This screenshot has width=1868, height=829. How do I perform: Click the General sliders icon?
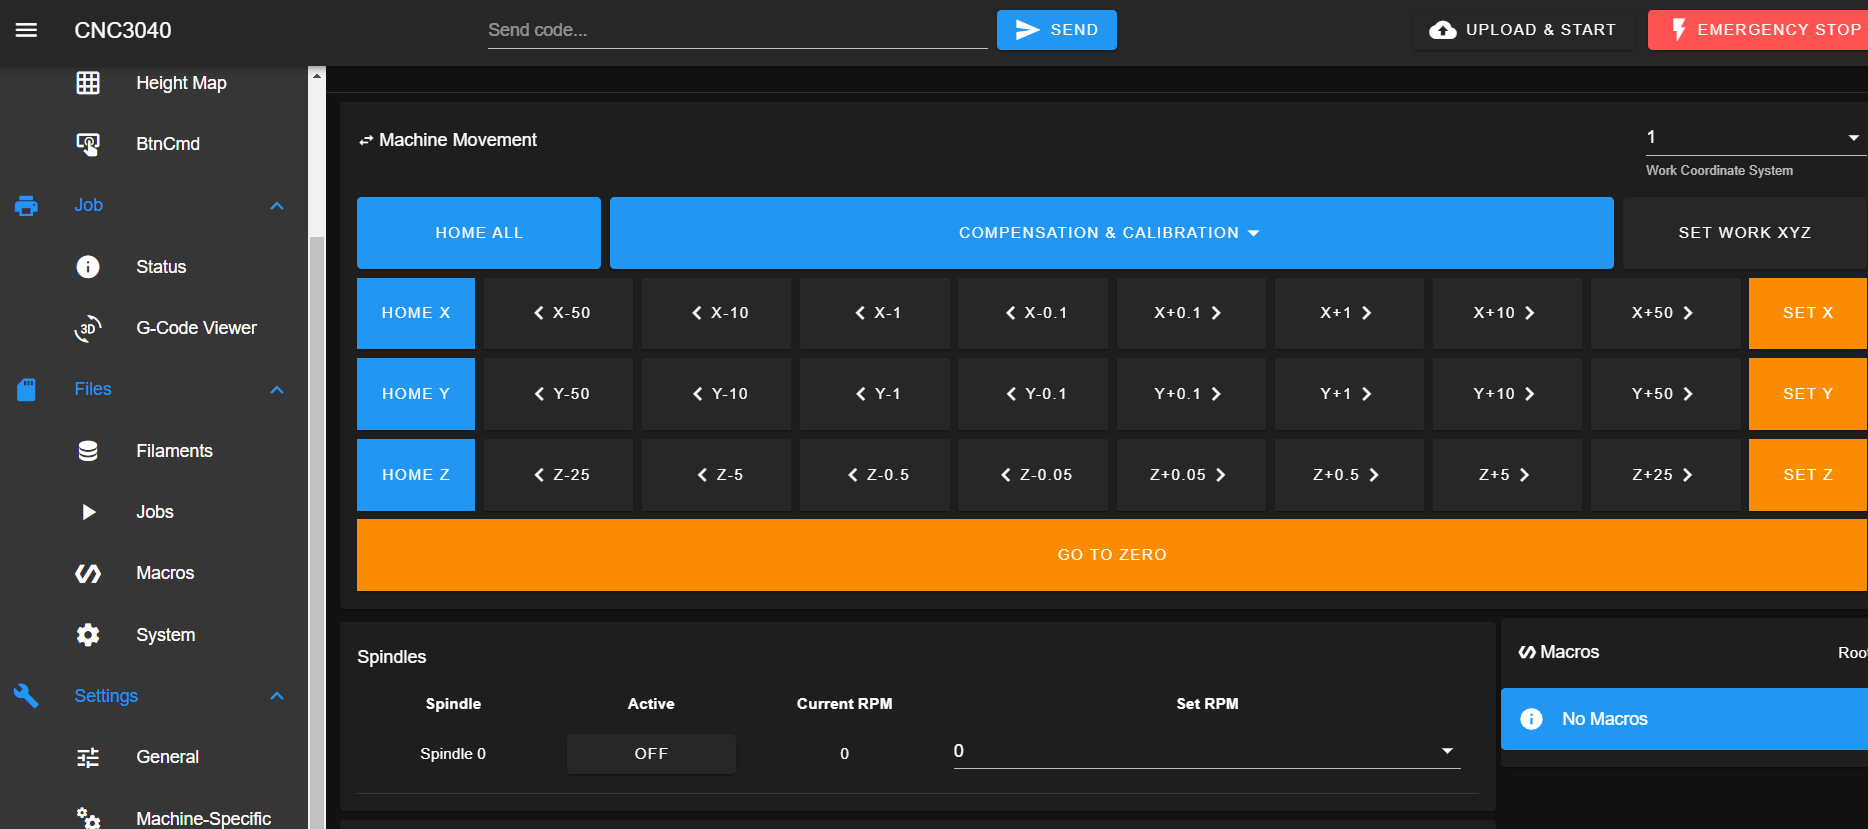point(88,757)
